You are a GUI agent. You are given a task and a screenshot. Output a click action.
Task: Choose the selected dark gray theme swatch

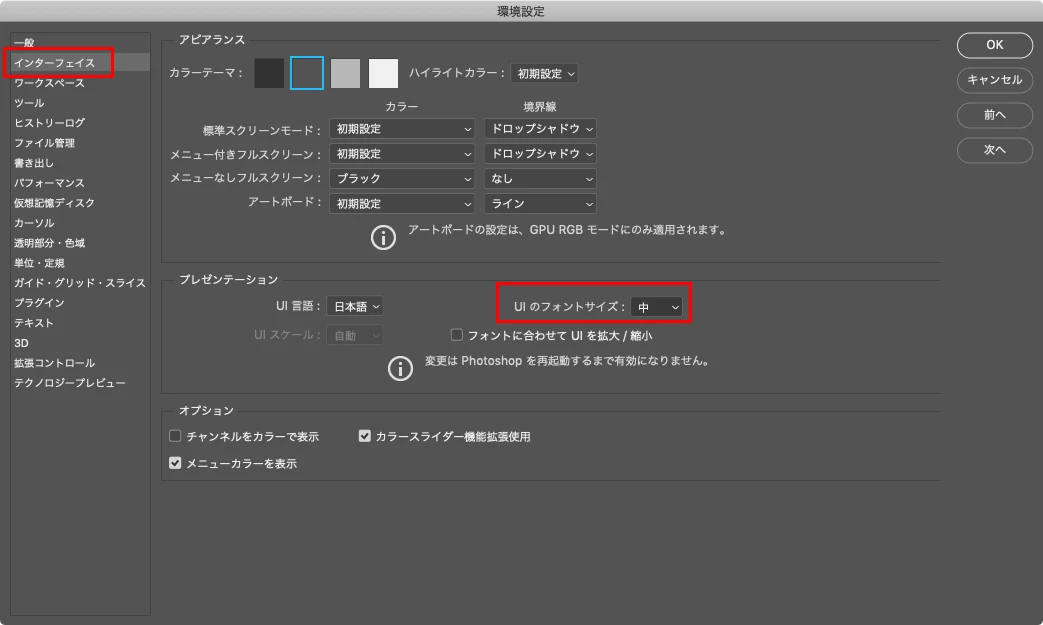pyautogui.click(x=307, y=73)
